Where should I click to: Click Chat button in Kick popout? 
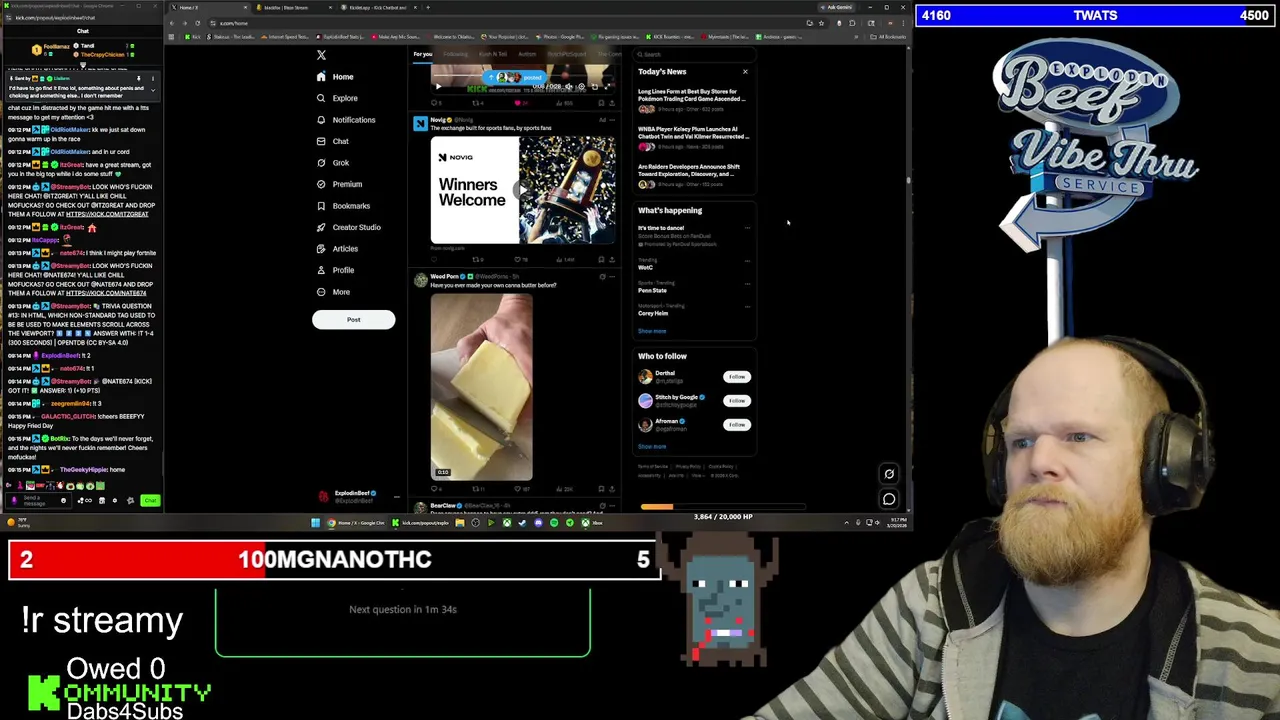click(x=150, y=500)
